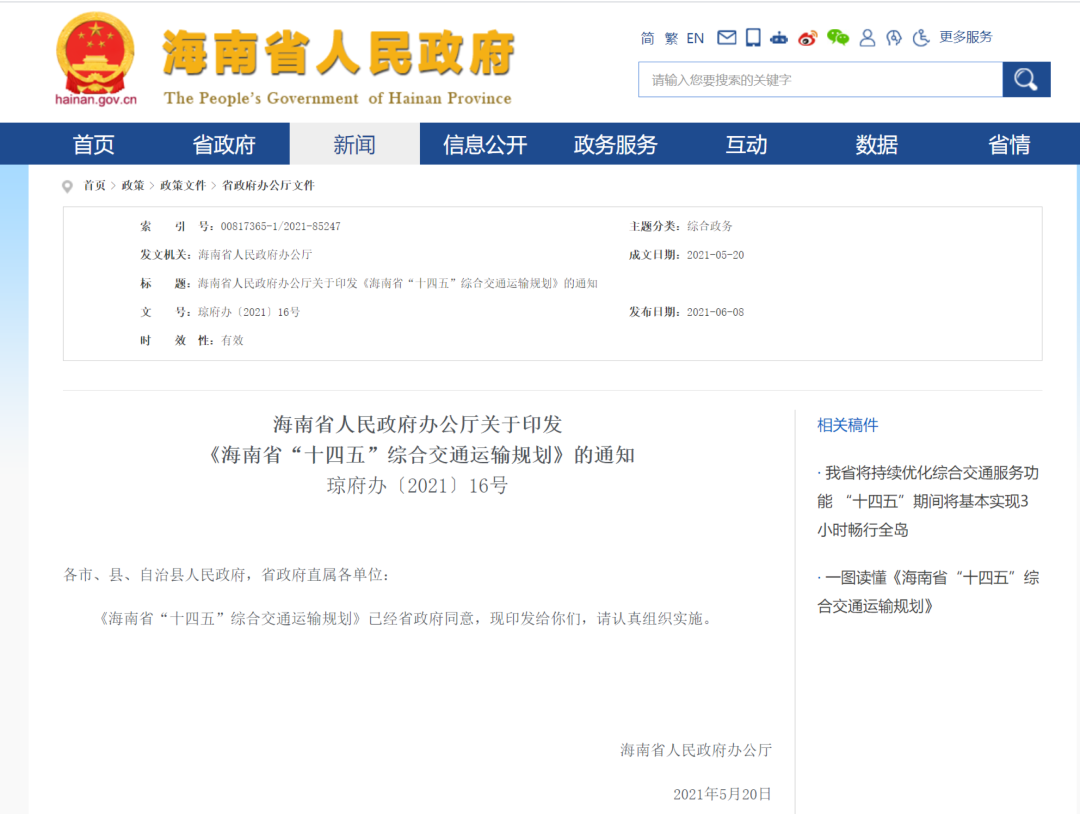Open the robot assistant icon
The height and width of the screenshot is (814, 1080).
780,38
